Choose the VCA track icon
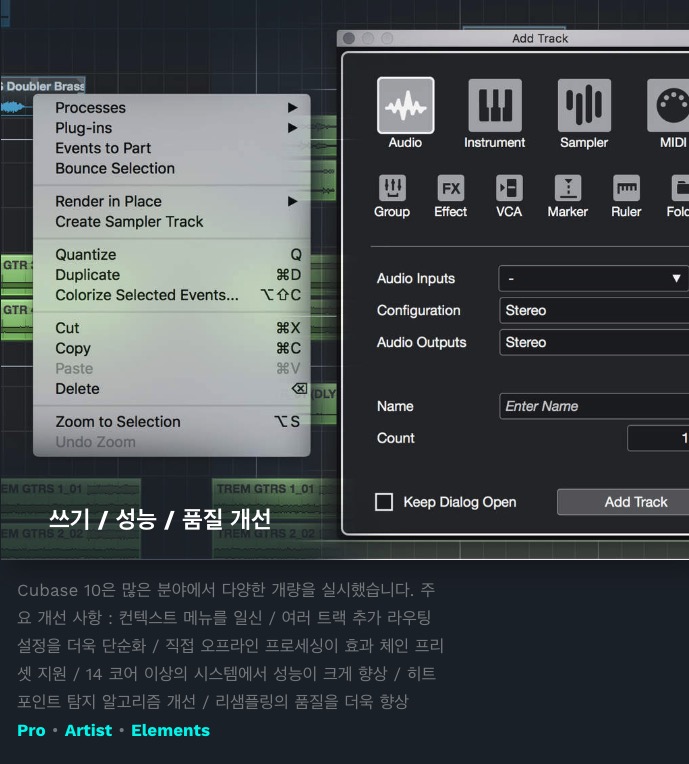Image resolution: width=689 pixels, height=764 pixels. (509, 188)
